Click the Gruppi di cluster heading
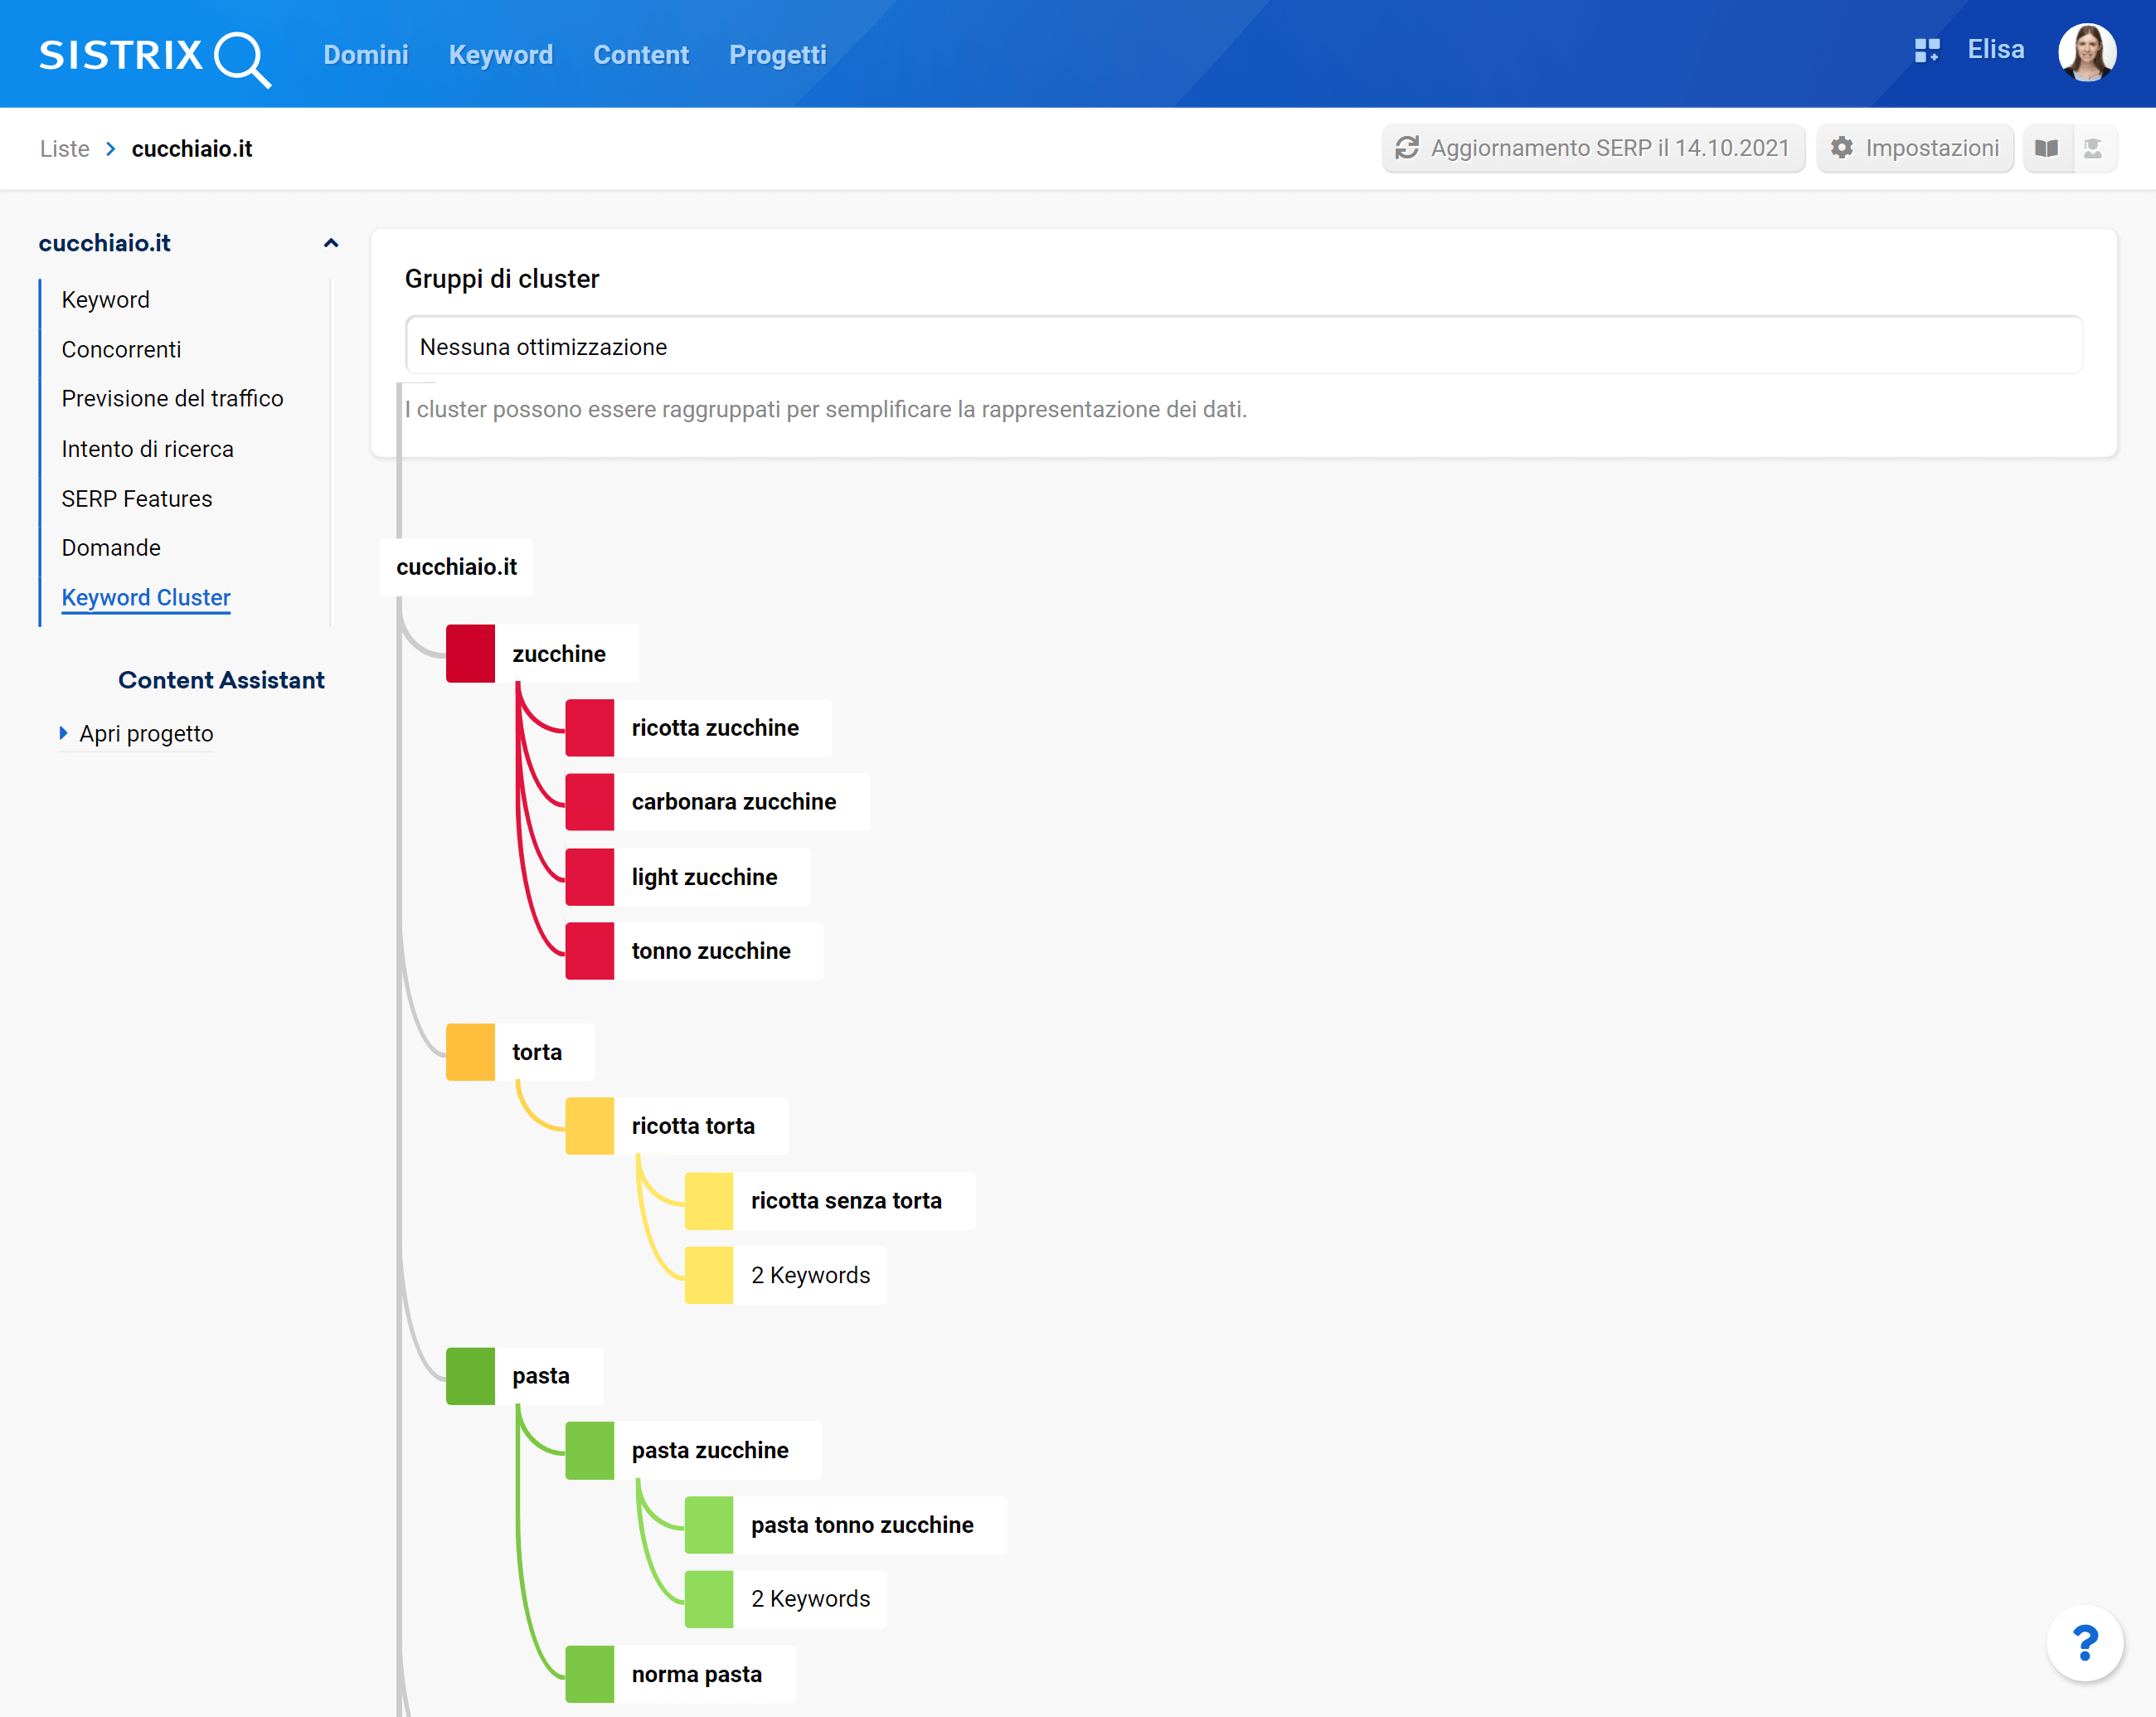Image resolution: width=2156 pixels, height=1717 pixels. click(x=502, y=279)
